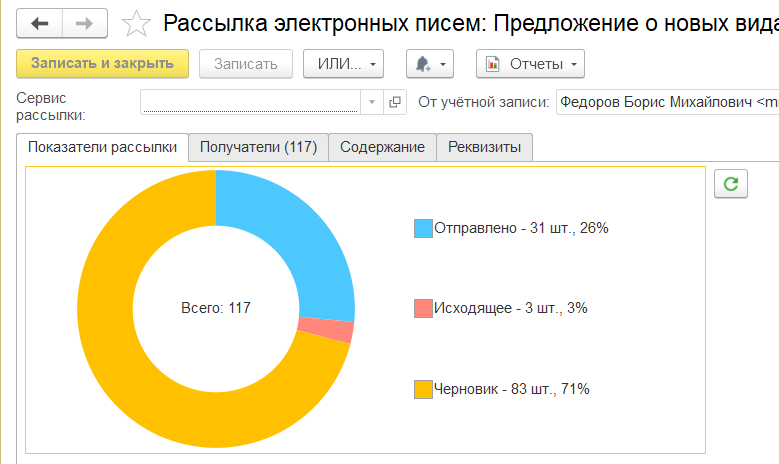
Task: Go to Показатели рассылки tab
Action: tap(103, 147)
